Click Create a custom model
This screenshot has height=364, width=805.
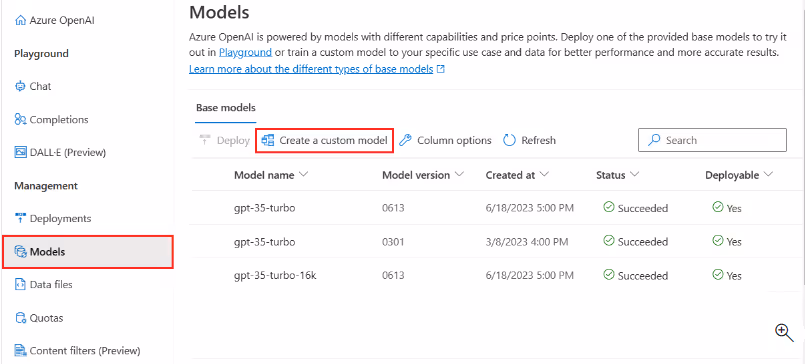click(x=324, y=140)
